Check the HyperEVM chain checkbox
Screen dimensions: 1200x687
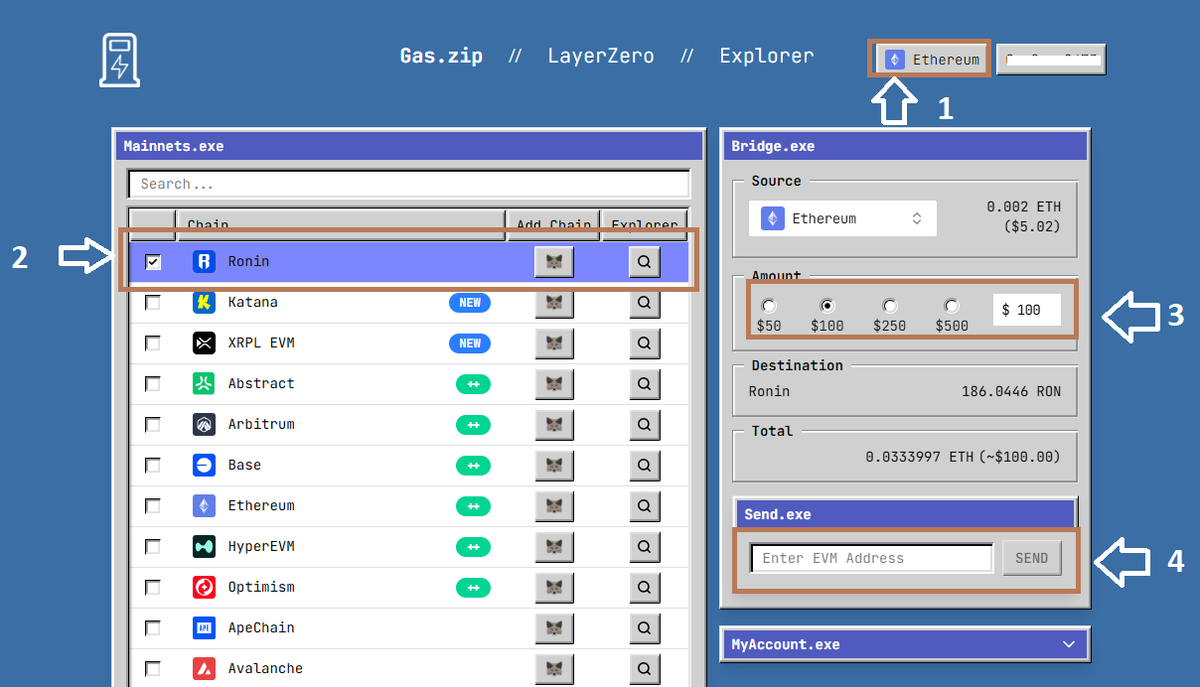click(153, 546)
